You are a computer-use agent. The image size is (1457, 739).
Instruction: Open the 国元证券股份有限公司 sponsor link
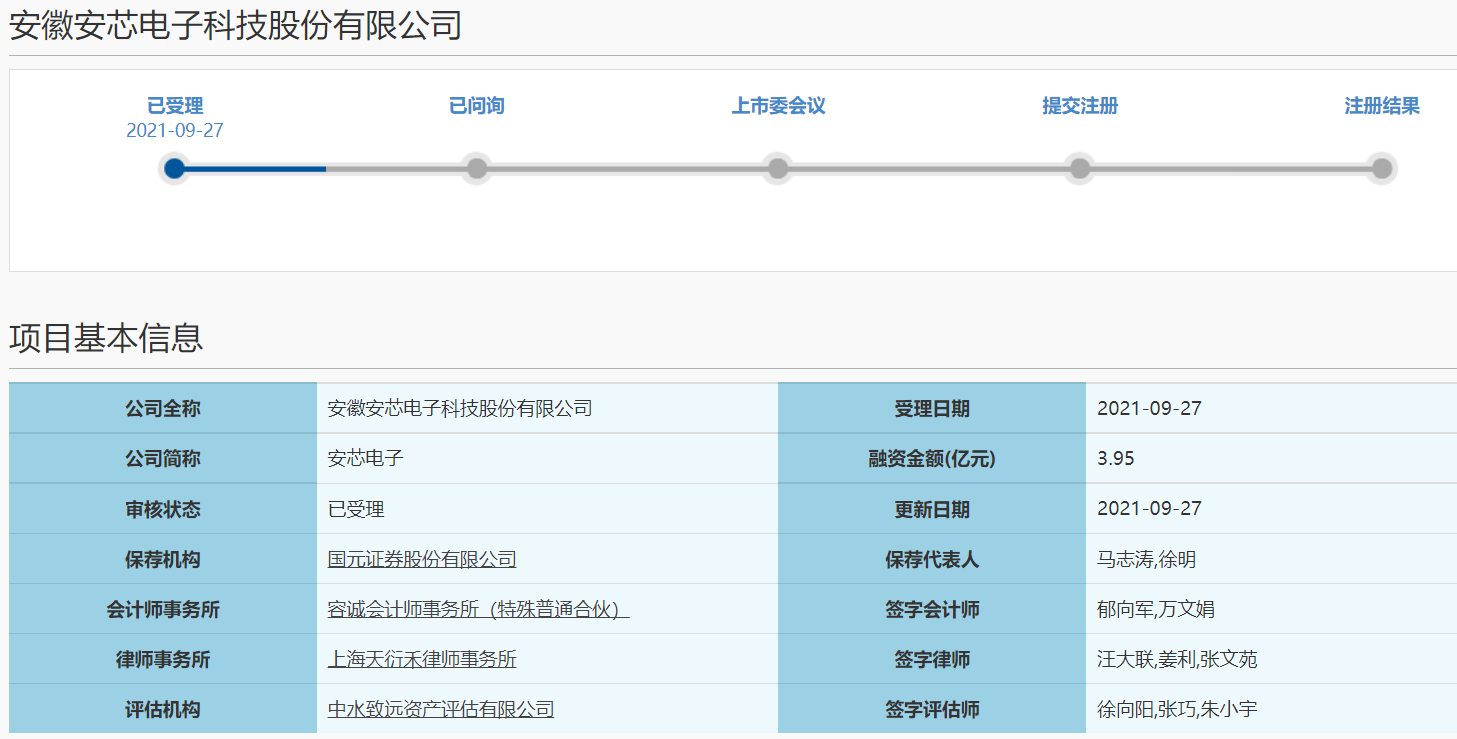422,559
